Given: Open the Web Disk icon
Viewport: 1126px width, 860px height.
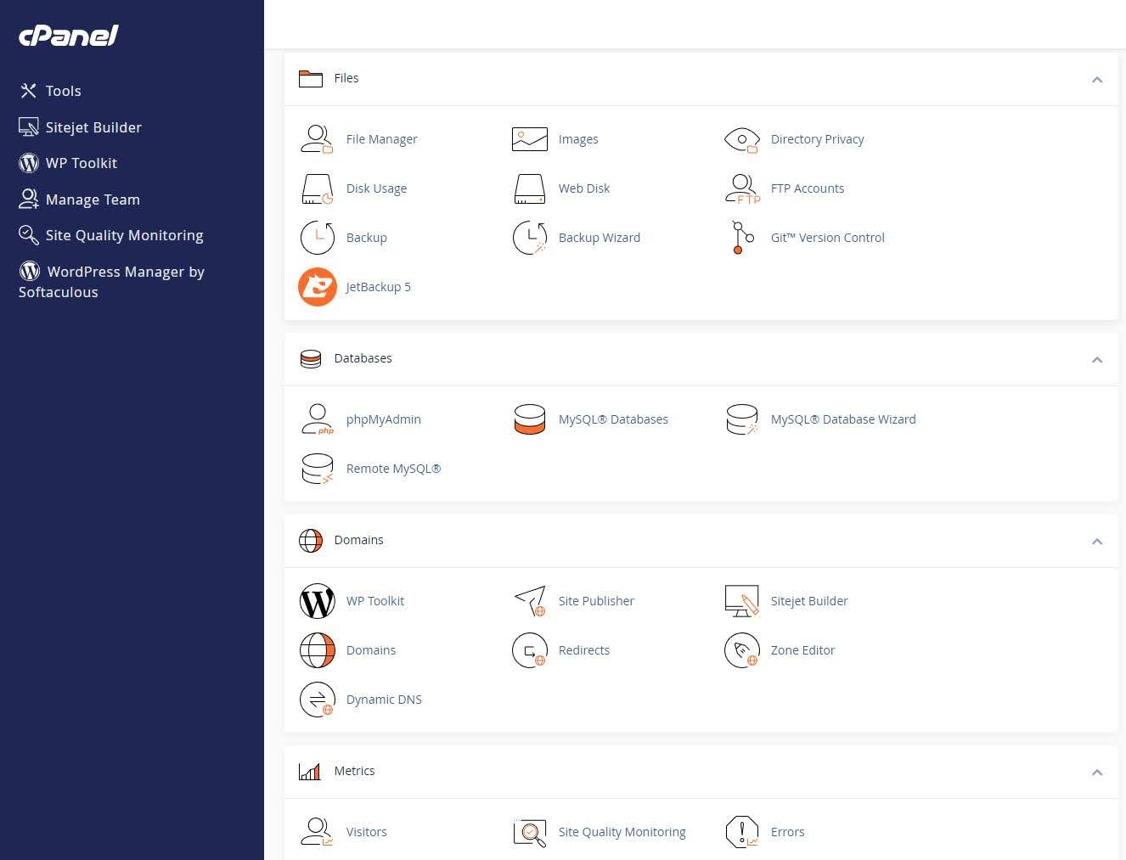Looking at the screenshot, I should click(529, 189).
